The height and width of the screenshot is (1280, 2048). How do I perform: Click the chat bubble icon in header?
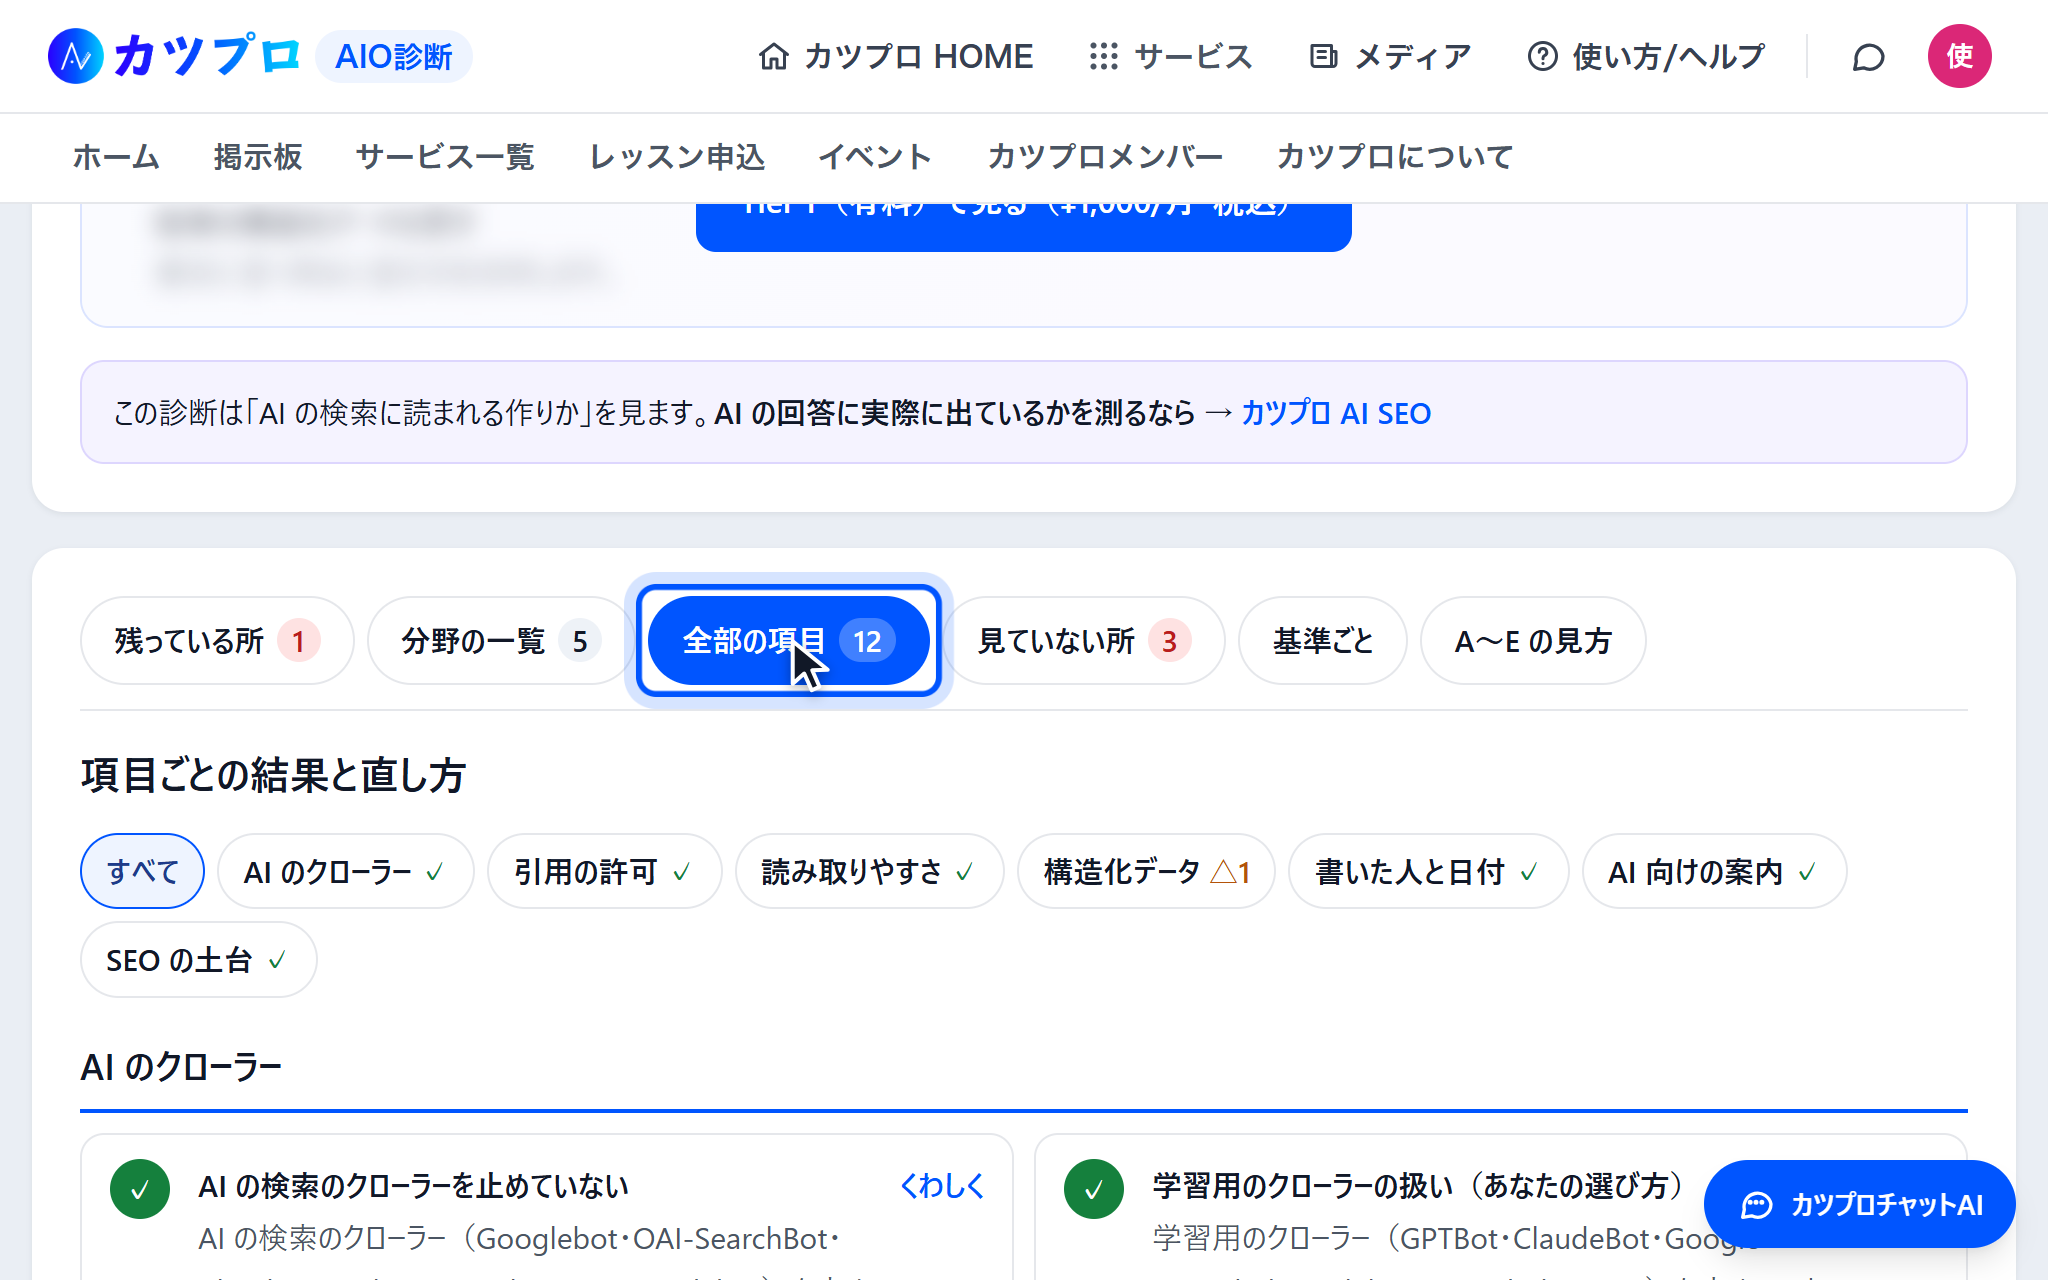pos(1868,57)
